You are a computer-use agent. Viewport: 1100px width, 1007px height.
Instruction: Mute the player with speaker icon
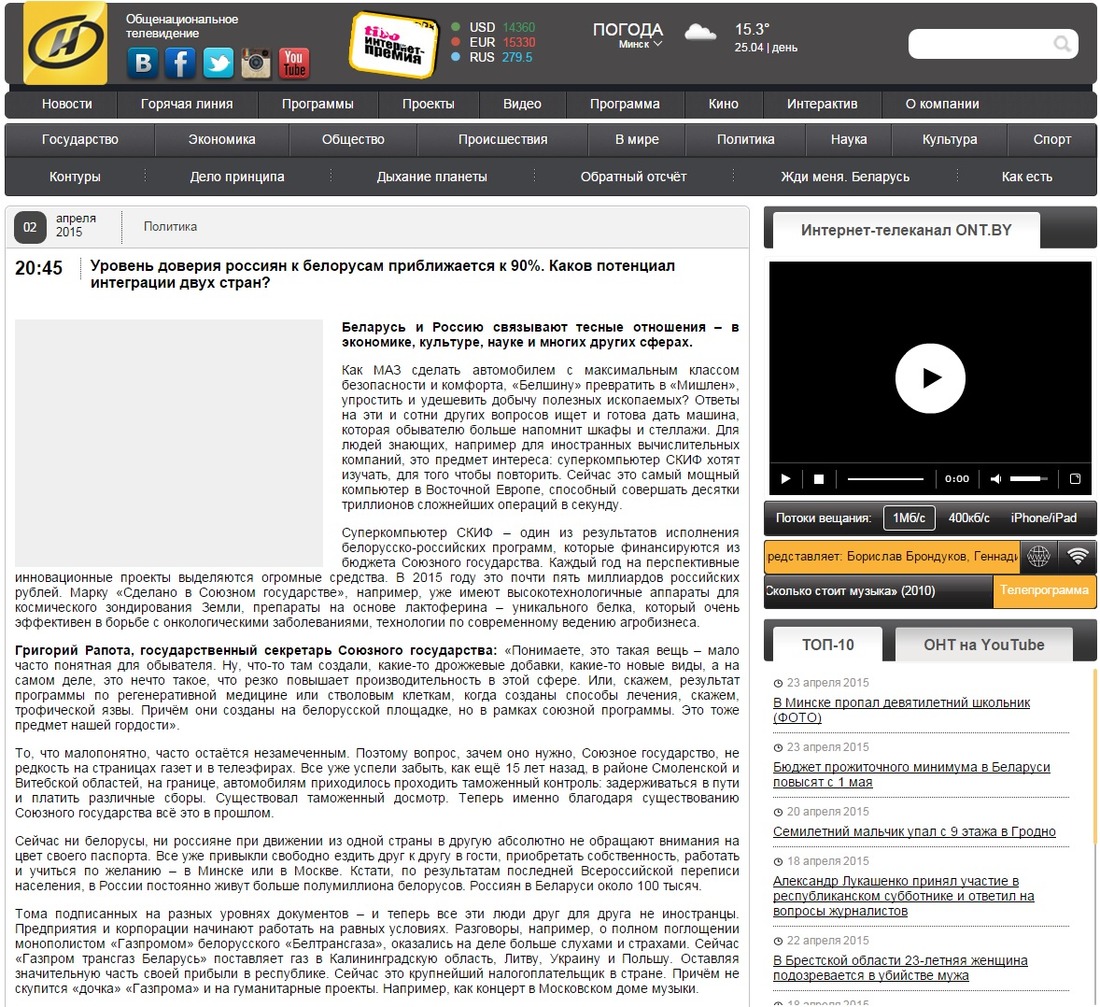tap(995, 479)
